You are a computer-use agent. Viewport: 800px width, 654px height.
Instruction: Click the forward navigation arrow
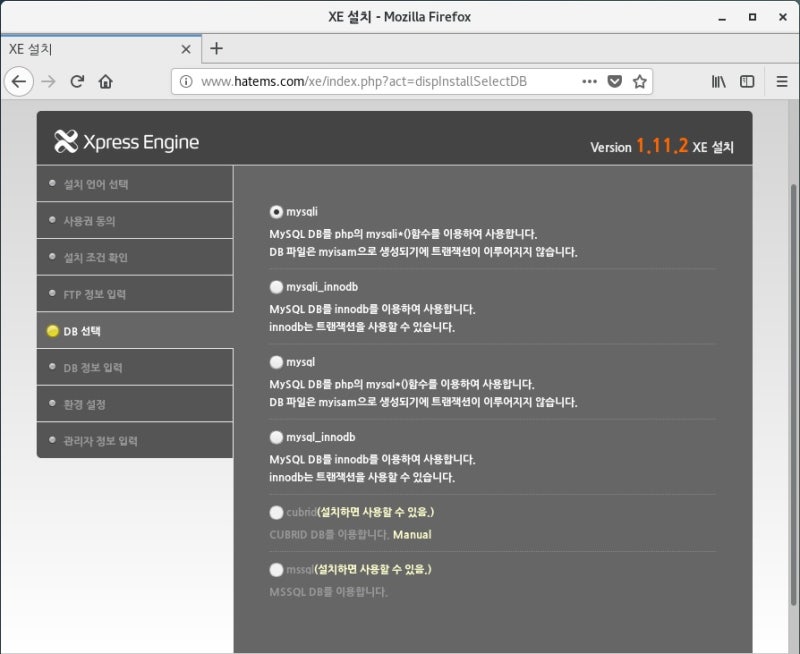(x=48, y=81)
